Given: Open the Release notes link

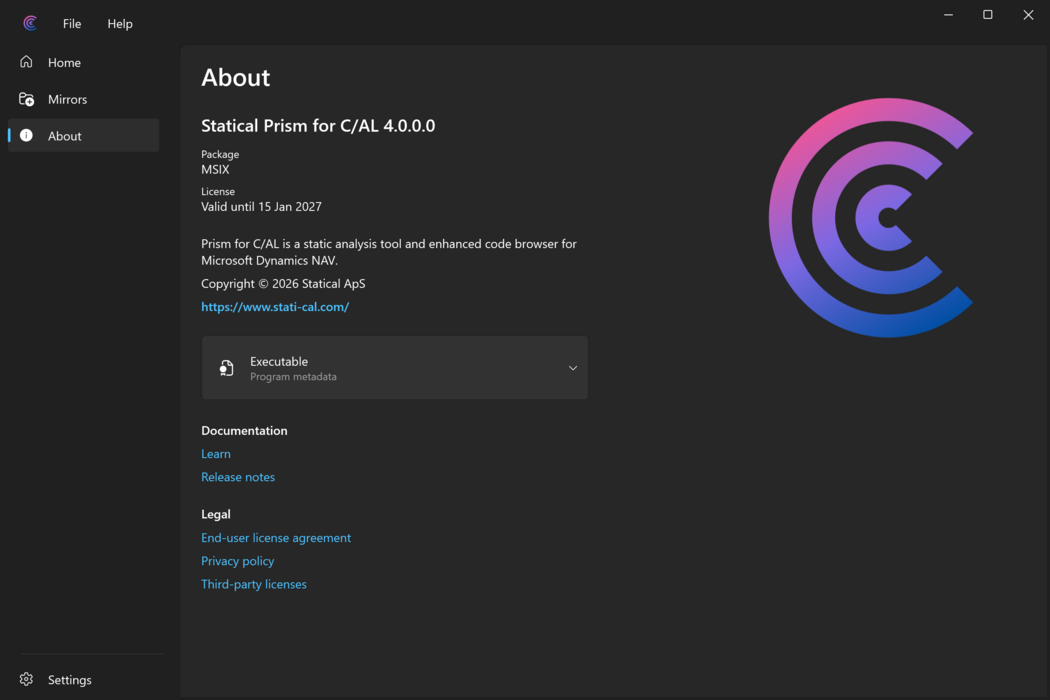Looking at the screenshot, I should coord(238,477).
